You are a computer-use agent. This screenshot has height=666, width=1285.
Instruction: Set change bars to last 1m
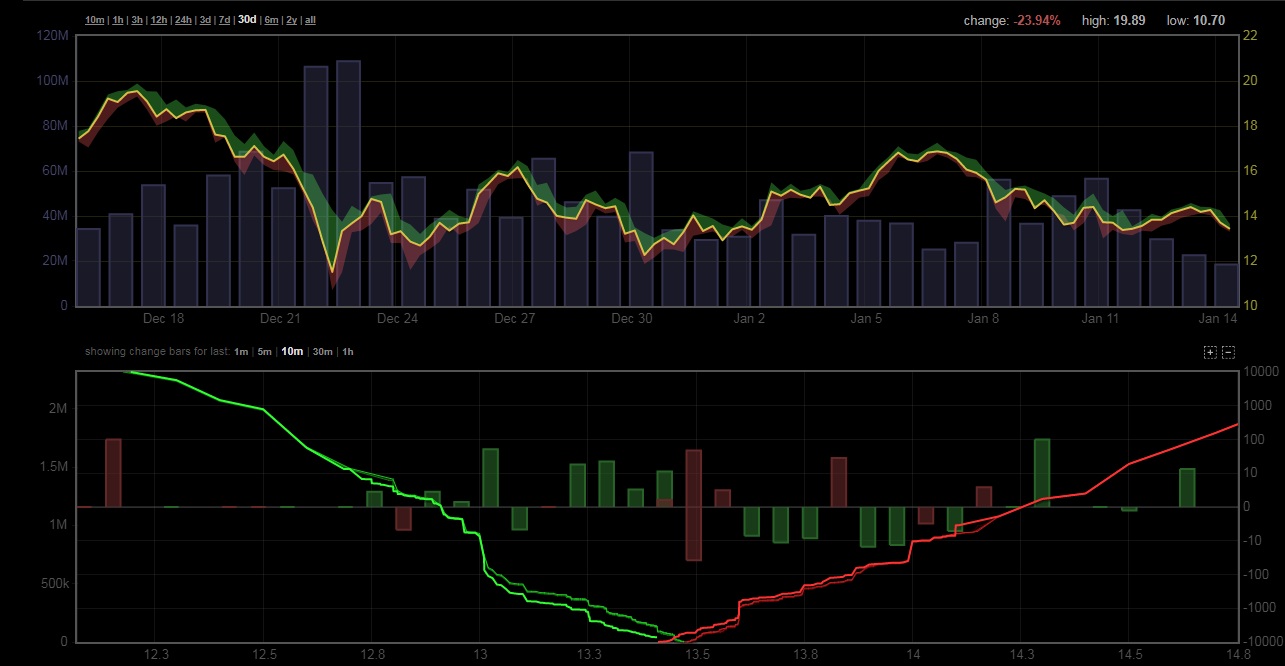click(241, 352)
